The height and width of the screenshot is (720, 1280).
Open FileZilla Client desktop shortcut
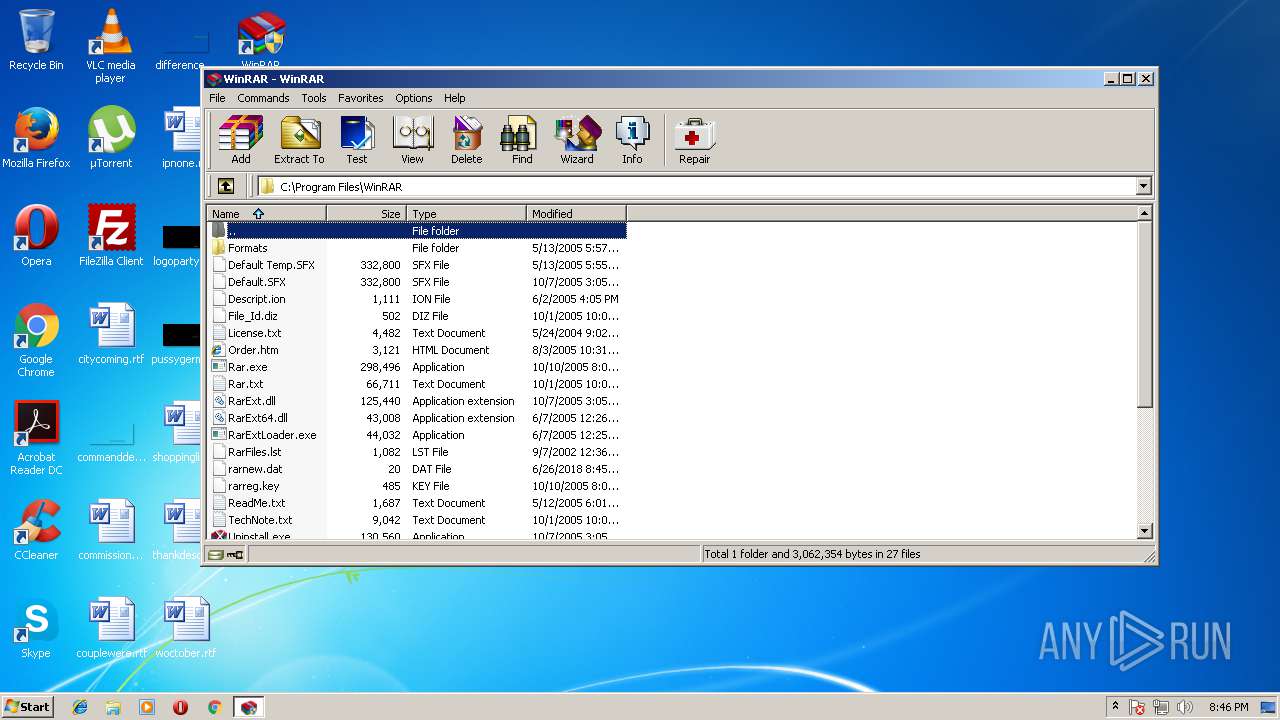point(110,236)
